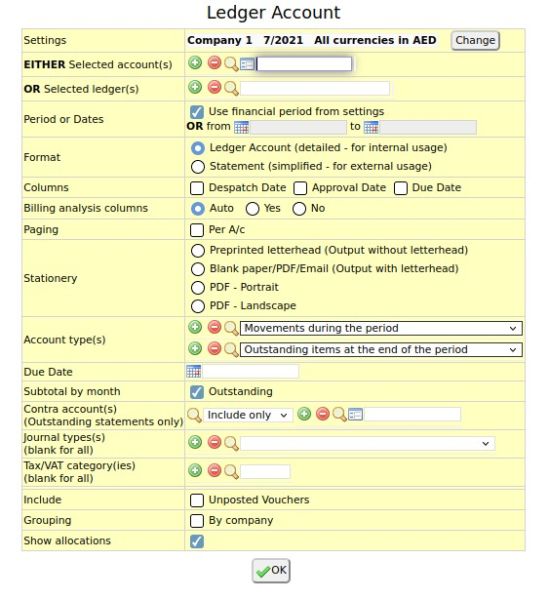Click Change settings button

(475, 41)
